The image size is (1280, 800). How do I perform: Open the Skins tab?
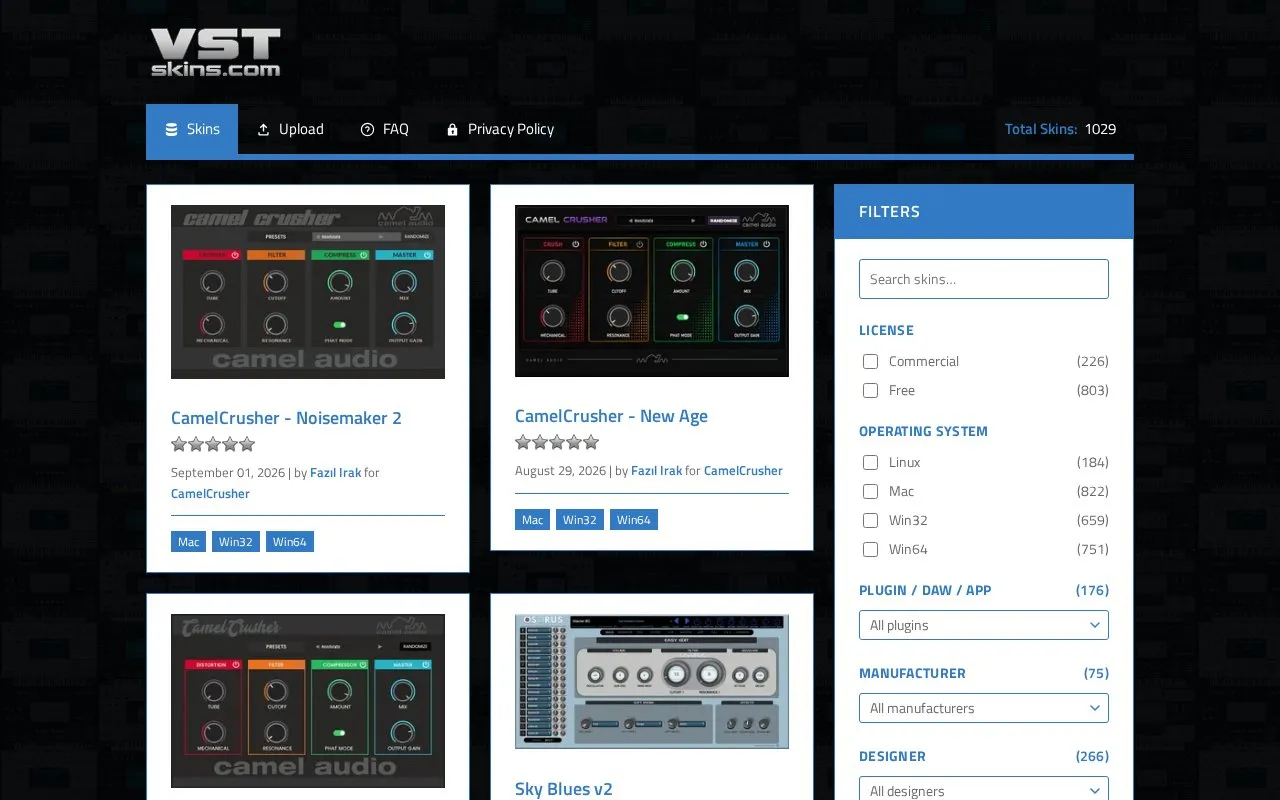(x=192, y=129)
